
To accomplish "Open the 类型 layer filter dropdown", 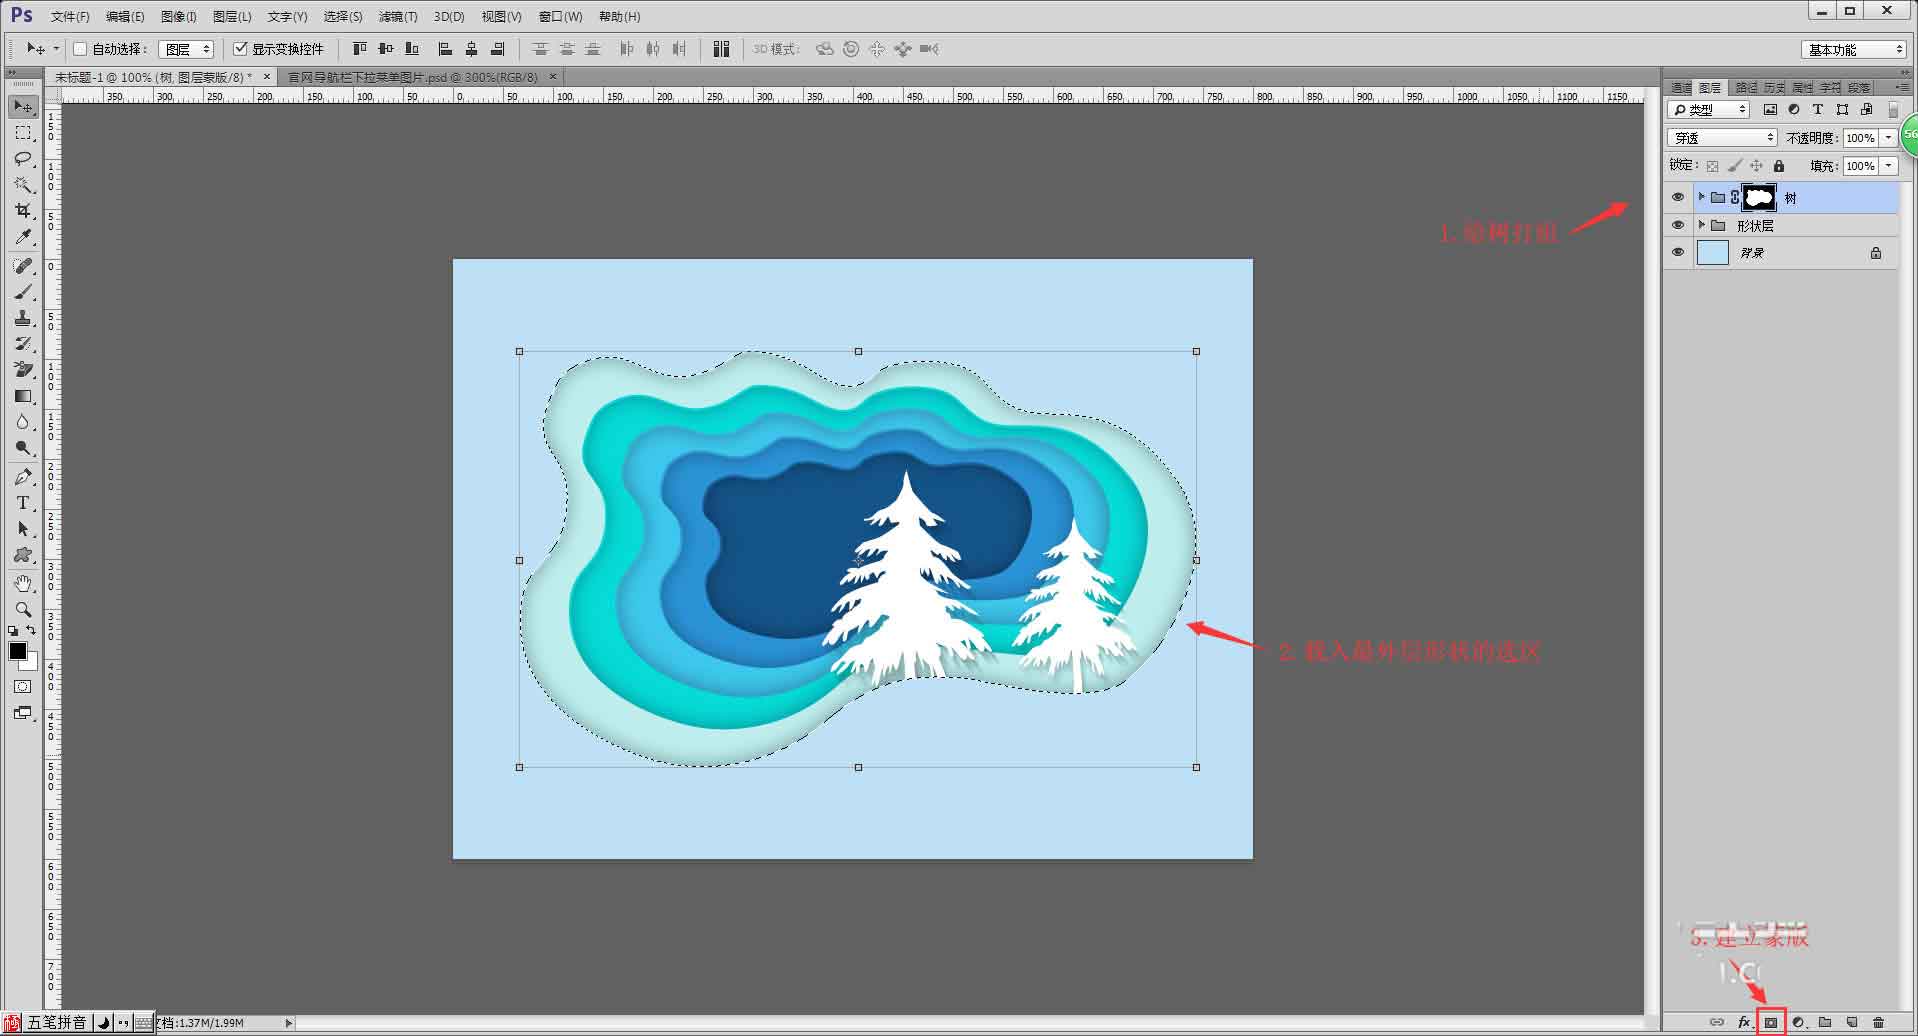I will tap(1709, 109).
